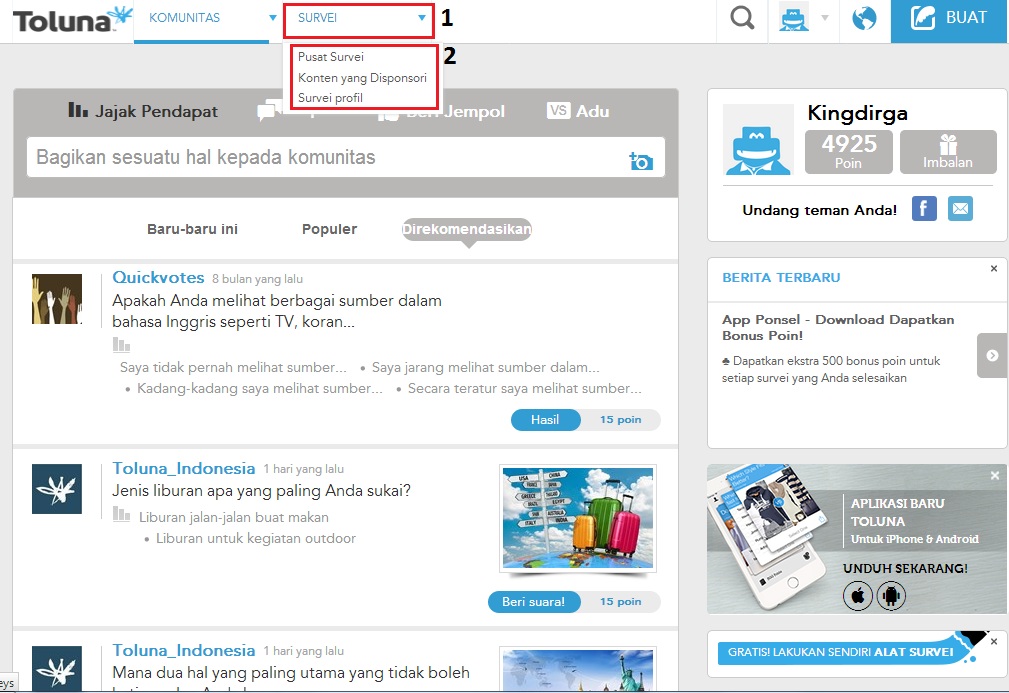Image resolution: width=1009 pixels, height=693 pixels.
Task: Open Toluna_Indonesia link on last post
Action: [183, 651]
